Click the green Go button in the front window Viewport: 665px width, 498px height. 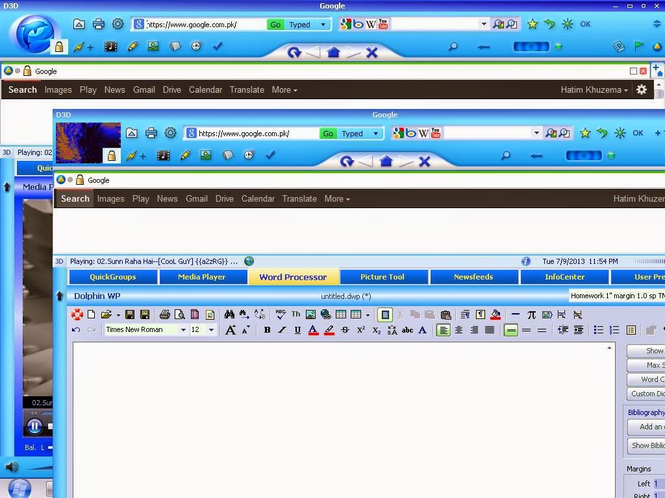pos(328,134)
